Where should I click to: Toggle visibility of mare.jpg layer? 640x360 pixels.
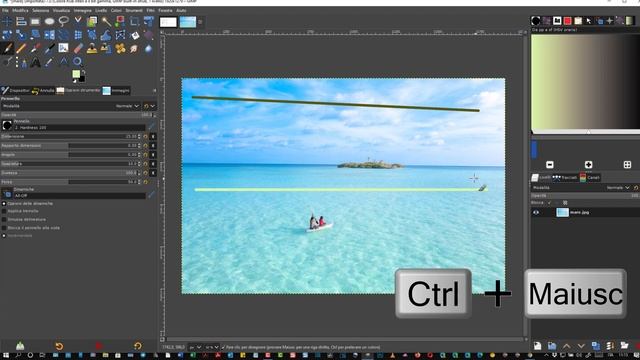pyautogui.click(x=536, y=212)
